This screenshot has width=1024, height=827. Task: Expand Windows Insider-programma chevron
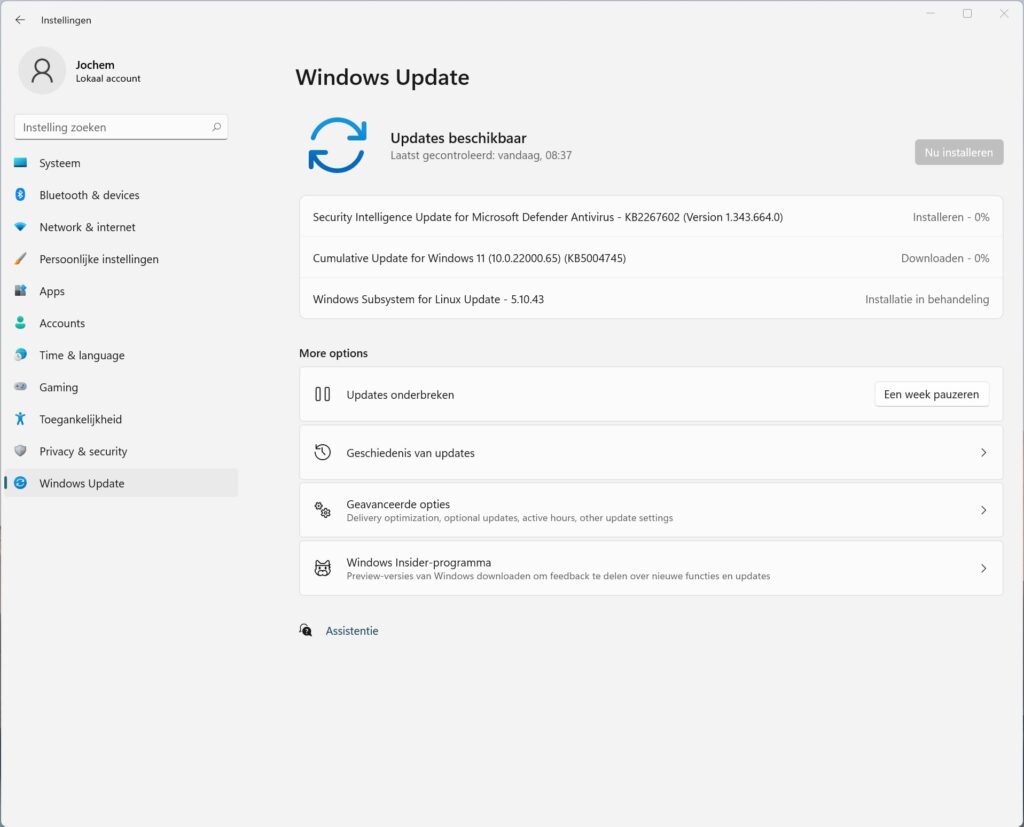click(x=983, y=568)
